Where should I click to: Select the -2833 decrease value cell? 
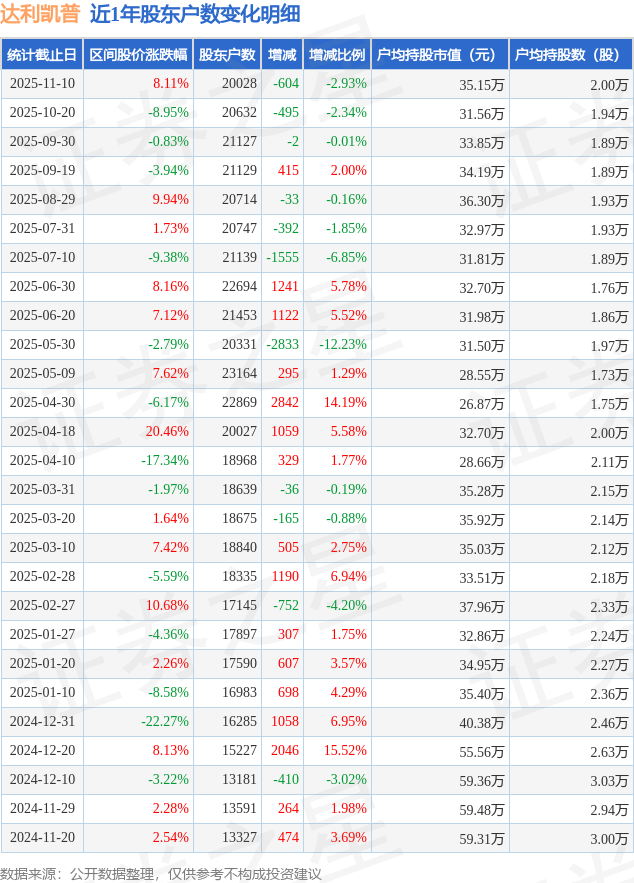tap(282, 345)
